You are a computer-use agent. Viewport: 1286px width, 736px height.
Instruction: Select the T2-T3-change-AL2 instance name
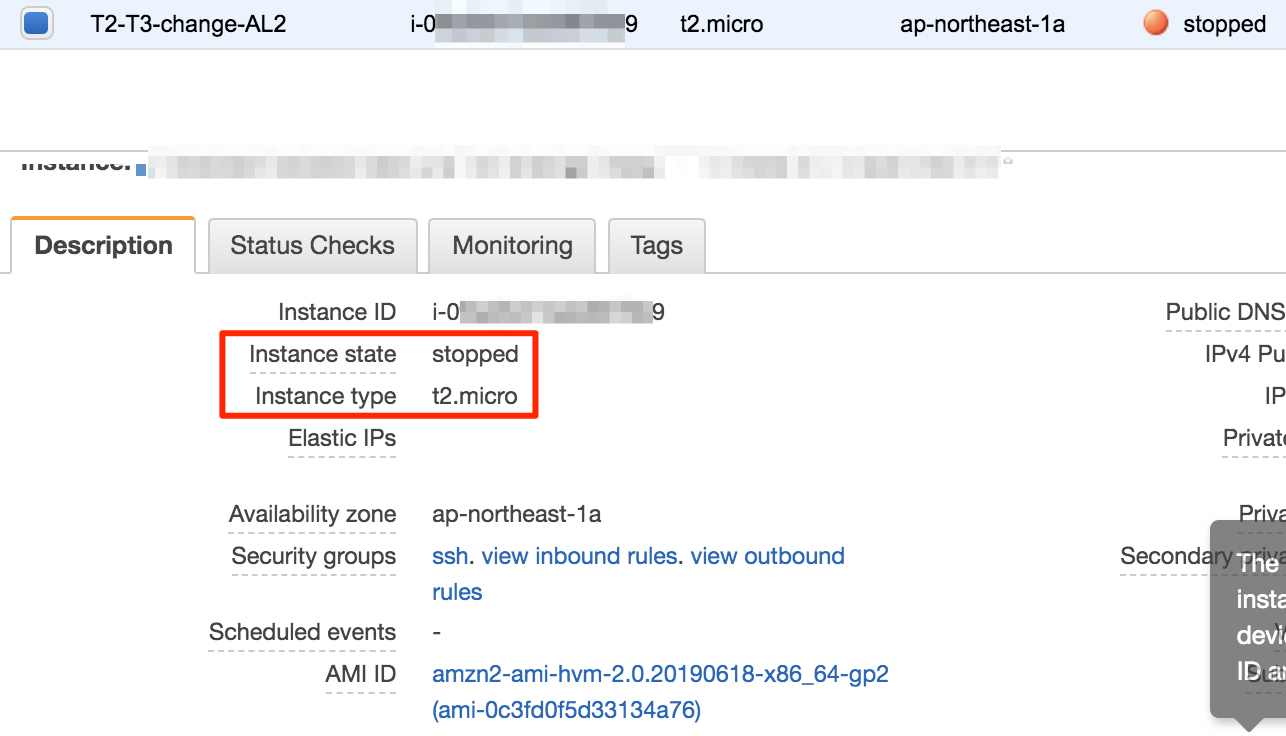point(189,24)
